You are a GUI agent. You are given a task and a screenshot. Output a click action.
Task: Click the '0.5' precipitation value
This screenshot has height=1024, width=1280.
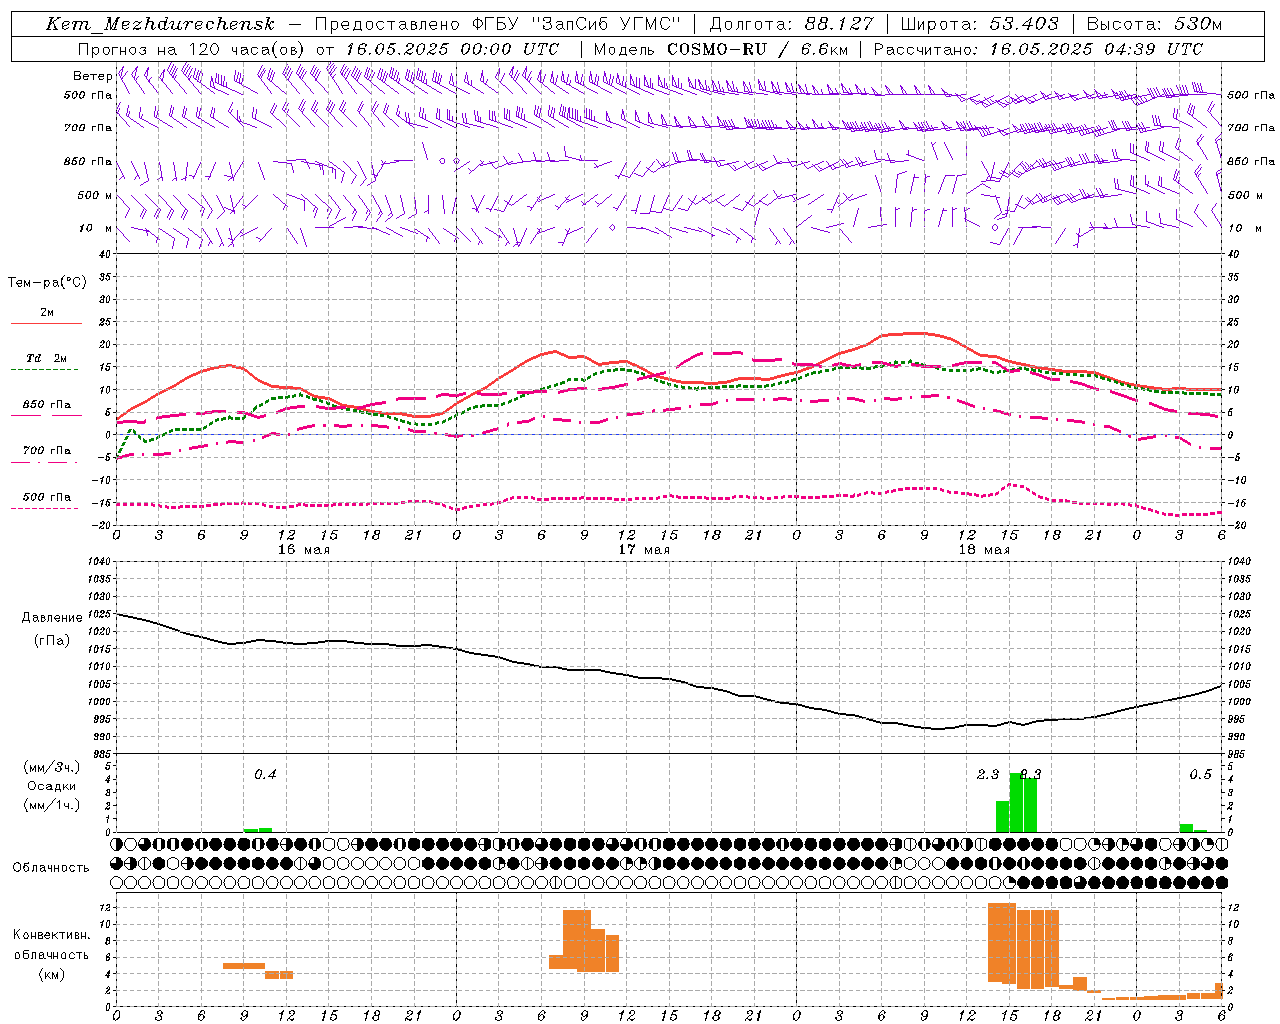click(1200, 775)
